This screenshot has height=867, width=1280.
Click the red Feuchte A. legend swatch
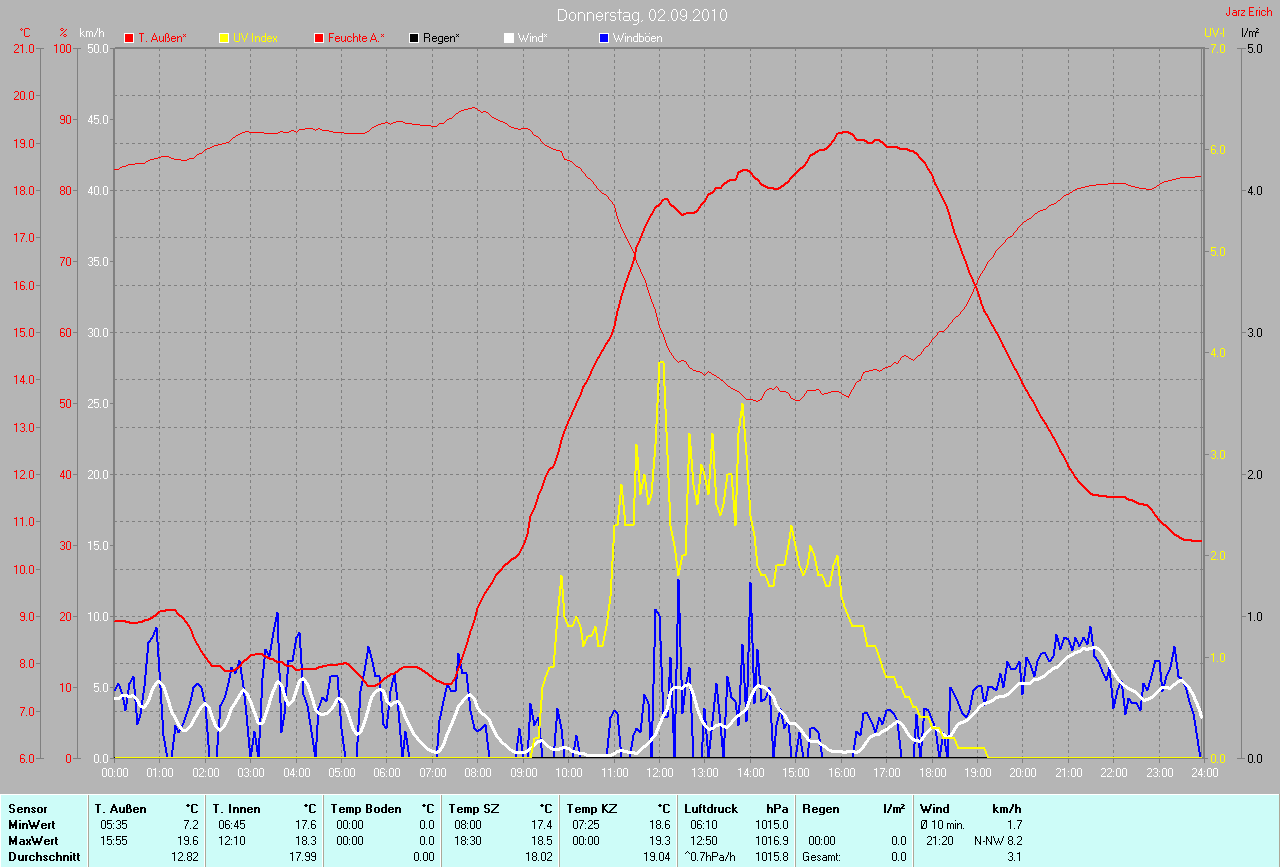(320, 38)
